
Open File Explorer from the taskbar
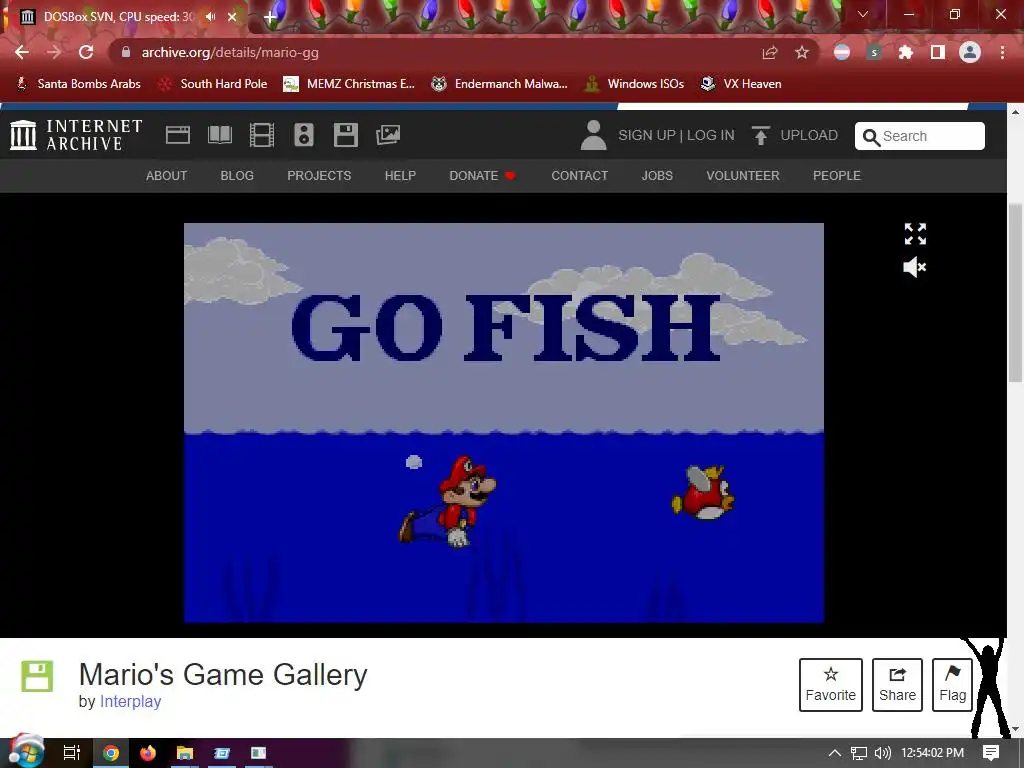185,753
